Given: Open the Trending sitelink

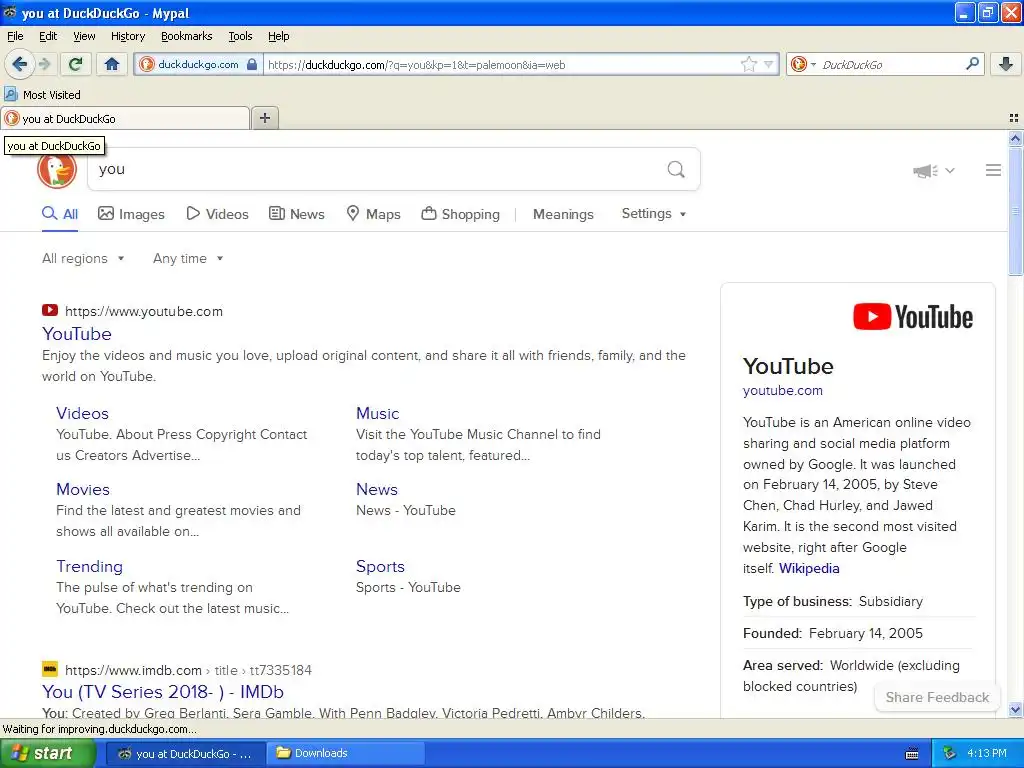Looking at the screenshot, I should coord(89,566).
